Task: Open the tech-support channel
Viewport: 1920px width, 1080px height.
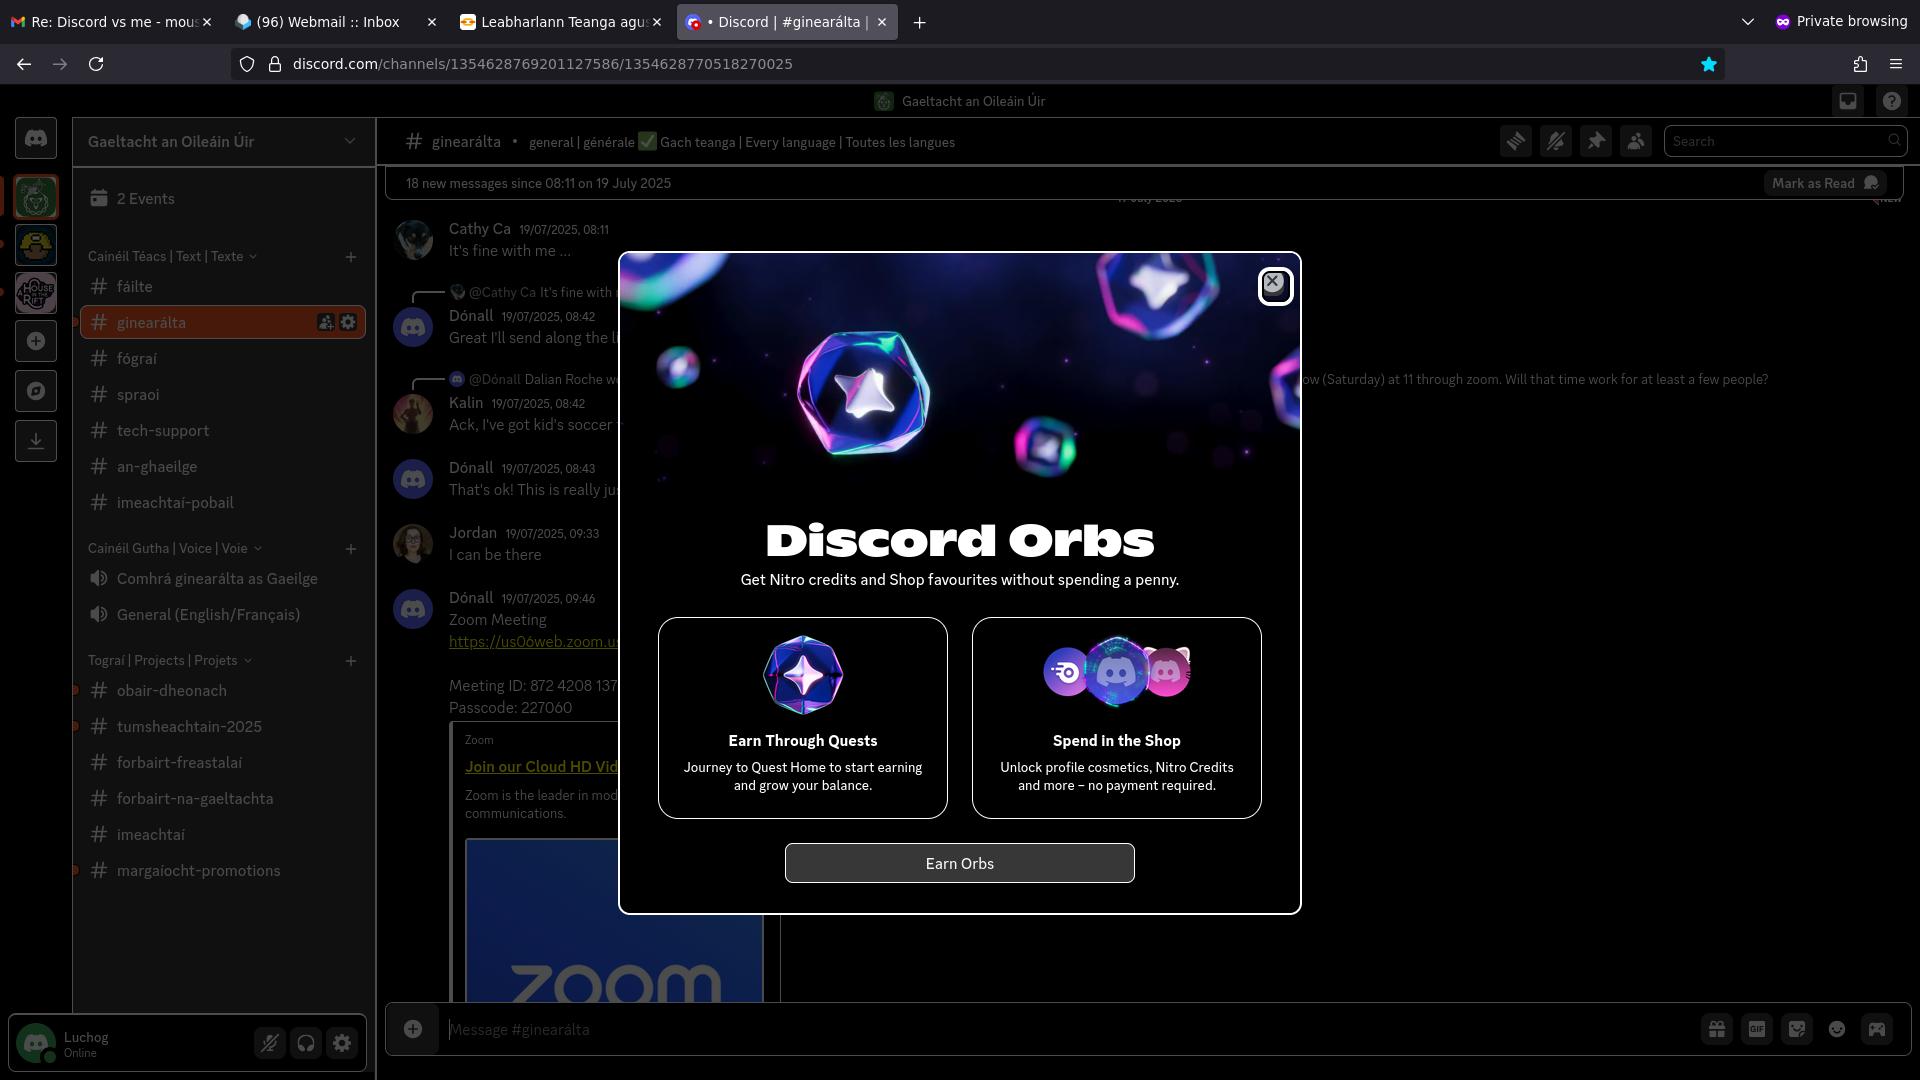Action: pos(163,431)
